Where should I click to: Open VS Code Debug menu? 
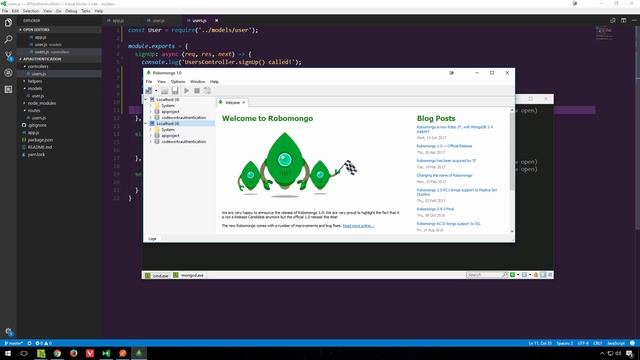click(x=71, y=11)
